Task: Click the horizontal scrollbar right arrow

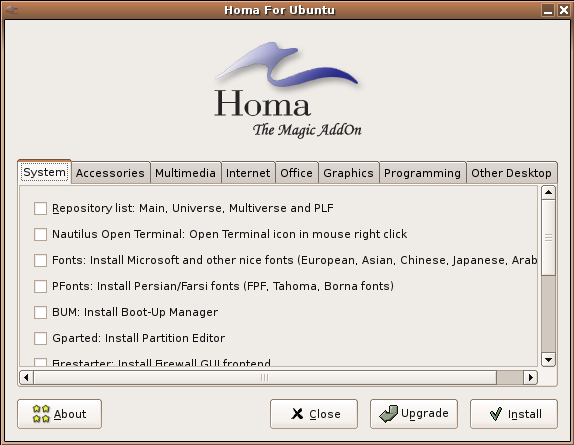Action: point(530,377)
